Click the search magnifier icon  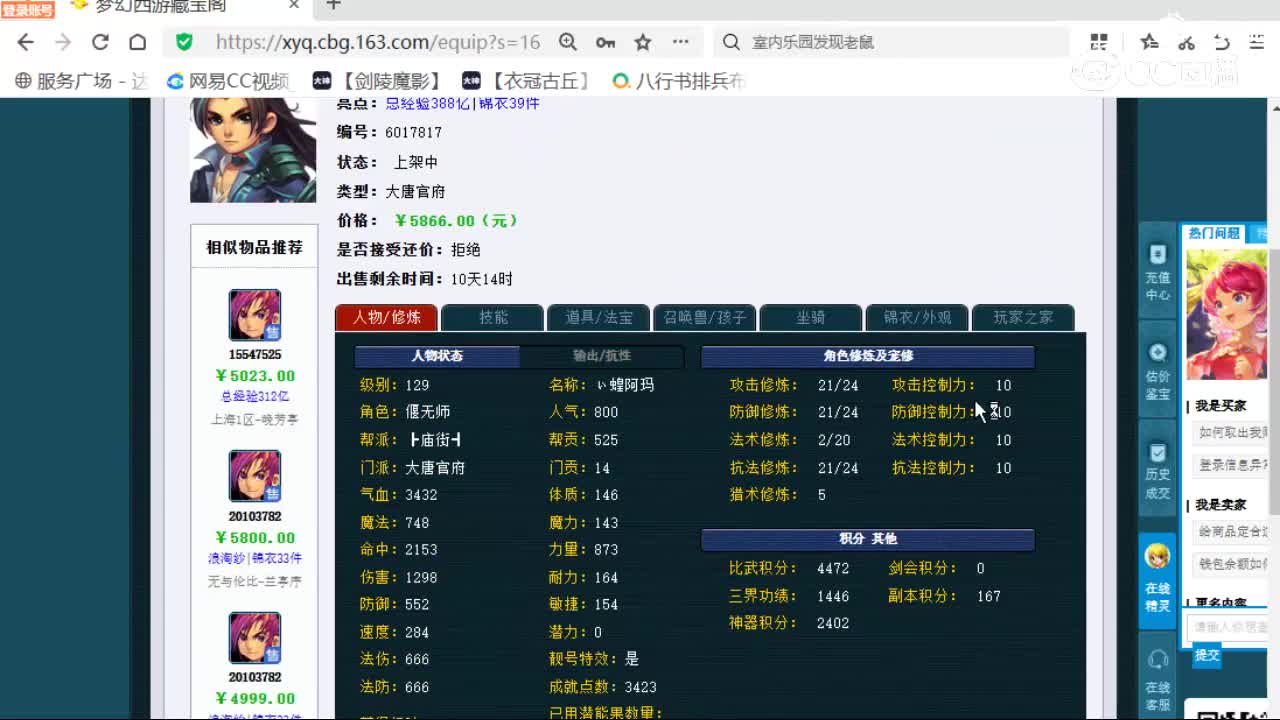pyautogui.click(x=731, y=42)
